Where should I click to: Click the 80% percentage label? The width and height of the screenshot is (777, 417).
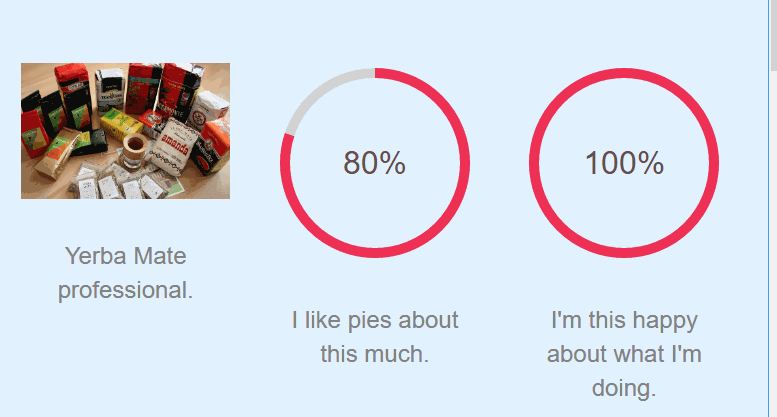(375, 163)
